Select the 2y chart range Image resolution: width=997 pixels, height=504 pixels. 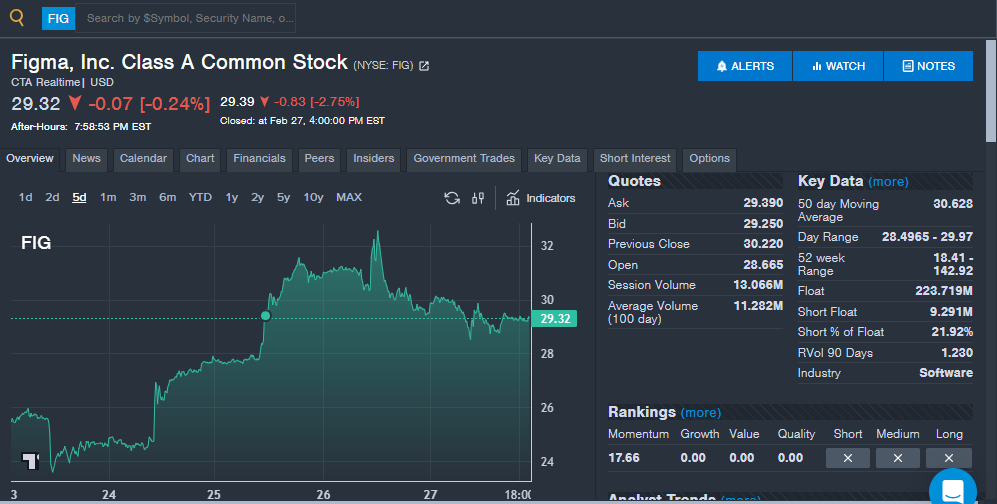coord(257,198)
